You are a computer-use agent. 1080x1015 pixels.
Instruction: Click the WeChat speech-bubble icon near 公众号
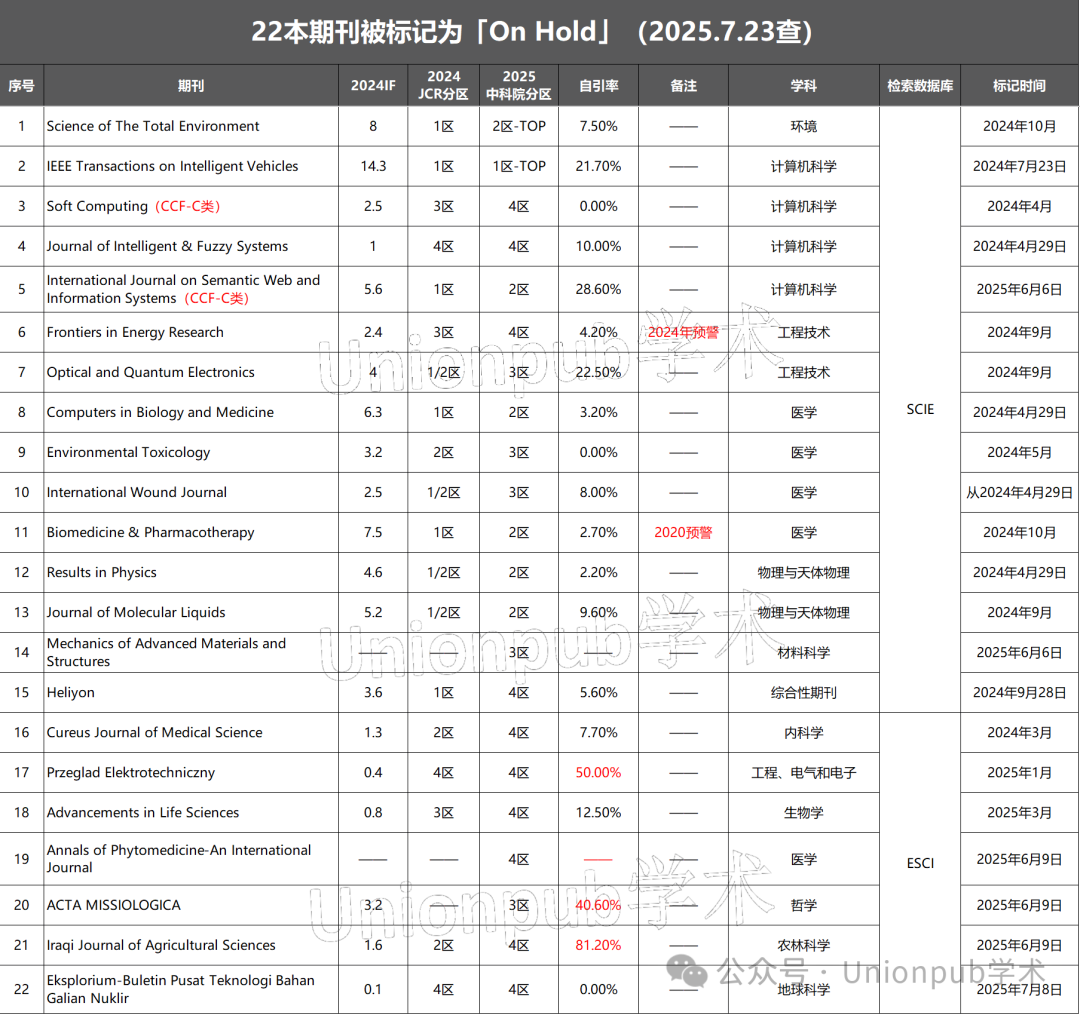[688, 972]
